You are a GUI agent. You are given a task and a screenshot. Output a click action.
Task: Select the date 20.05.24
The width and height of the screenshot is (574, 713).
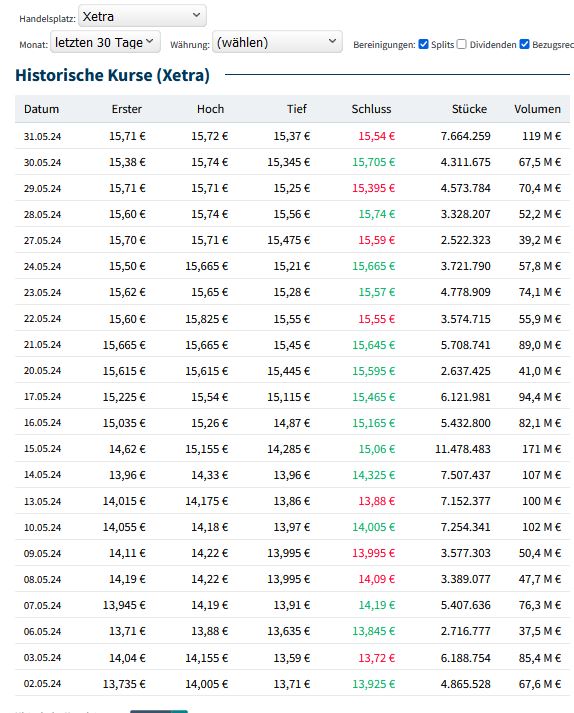point(42,371)
